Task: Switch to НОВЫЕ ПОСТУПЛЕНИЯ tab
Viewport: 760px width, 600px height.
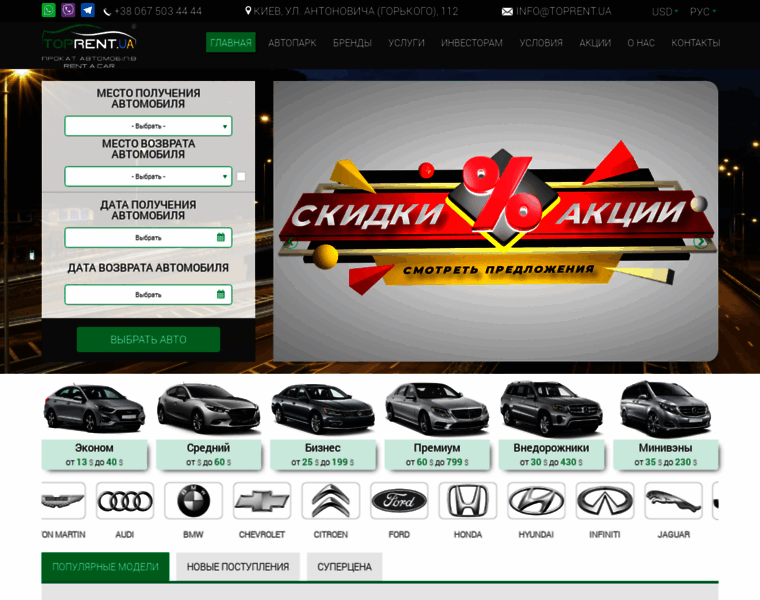Action: (238, 567)
